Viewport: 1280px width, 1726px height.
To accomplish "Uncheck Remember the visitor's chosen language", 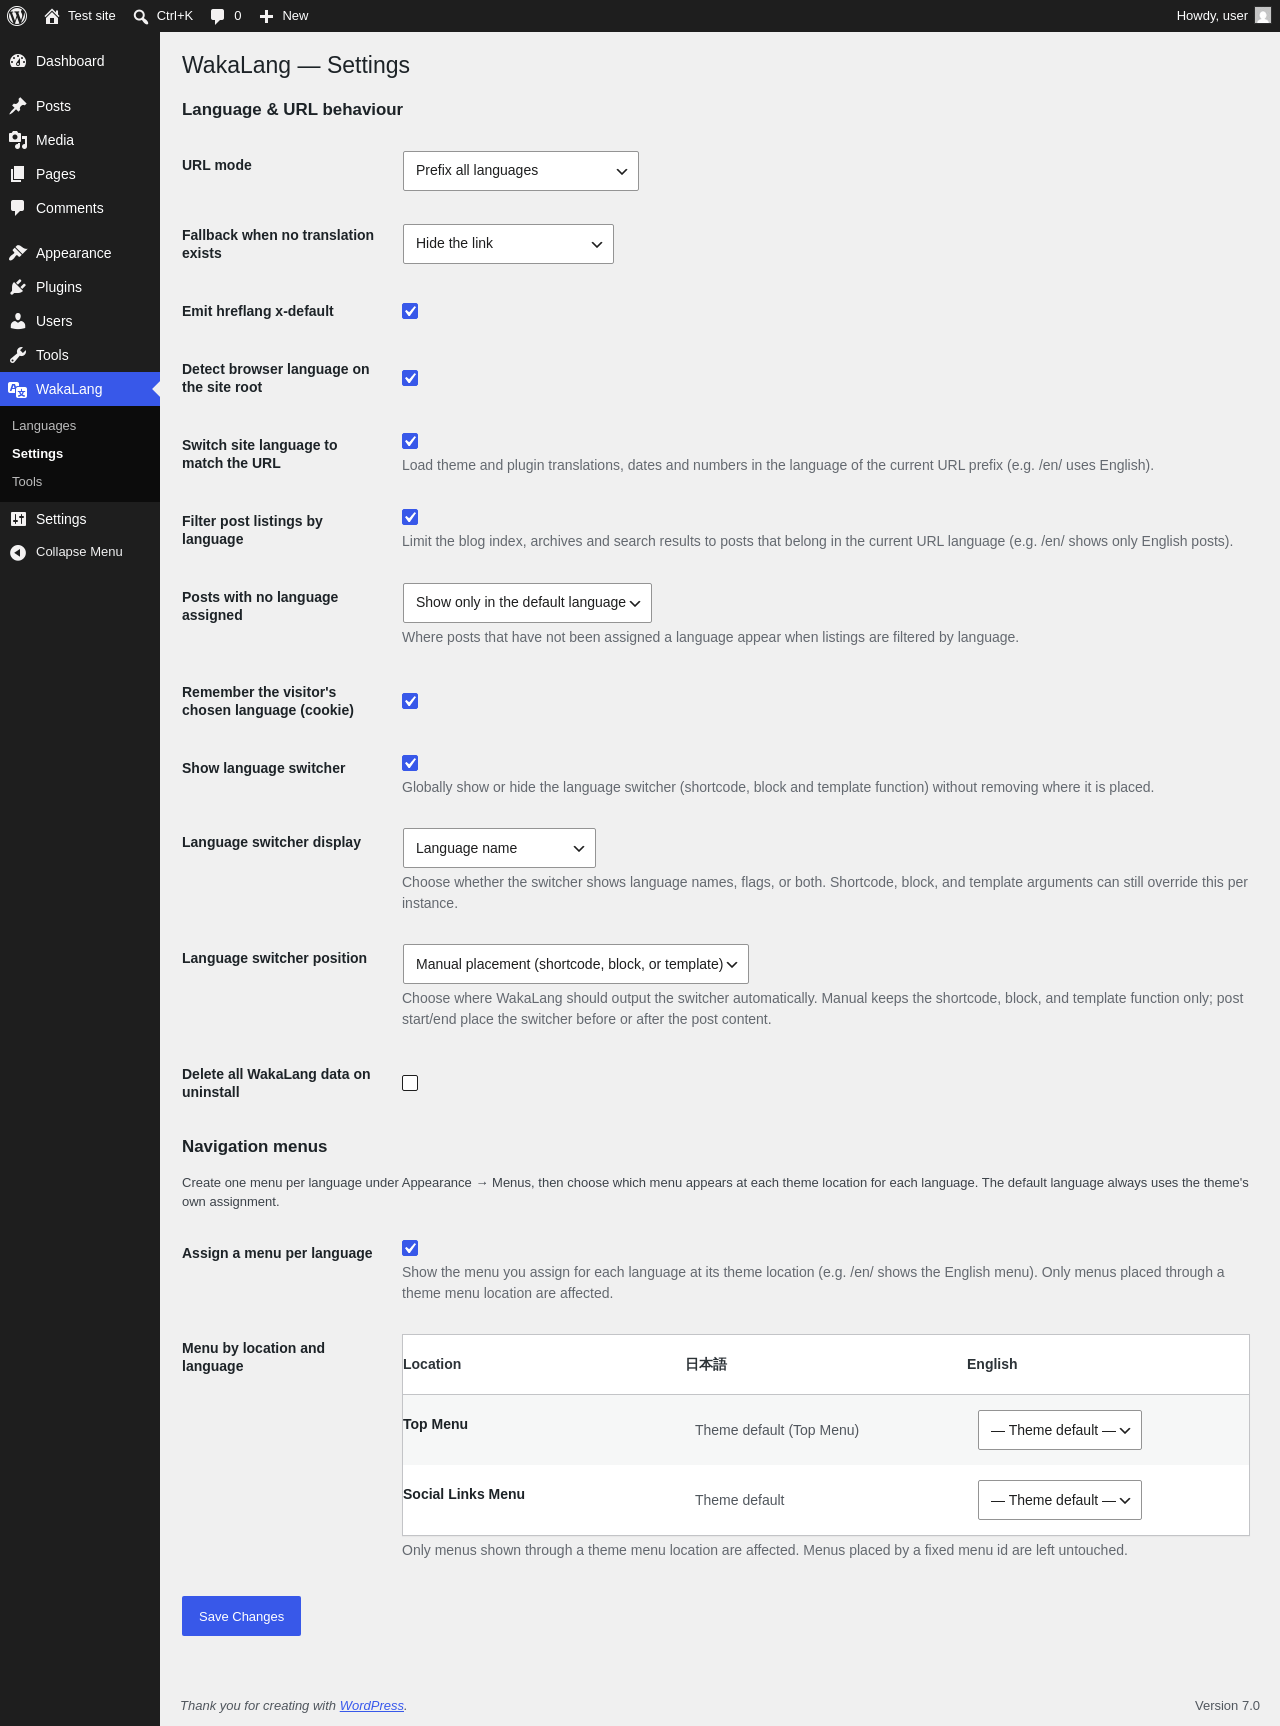I will tap(410, 701).
